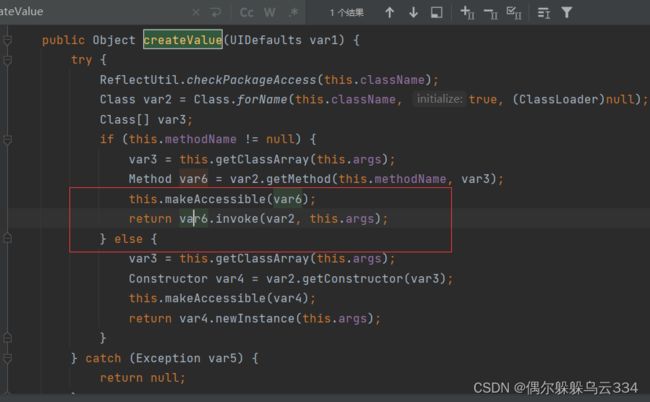Click 'ReflectUtil' class reference
Screen dimensions: 650x402
coord(139,80)
